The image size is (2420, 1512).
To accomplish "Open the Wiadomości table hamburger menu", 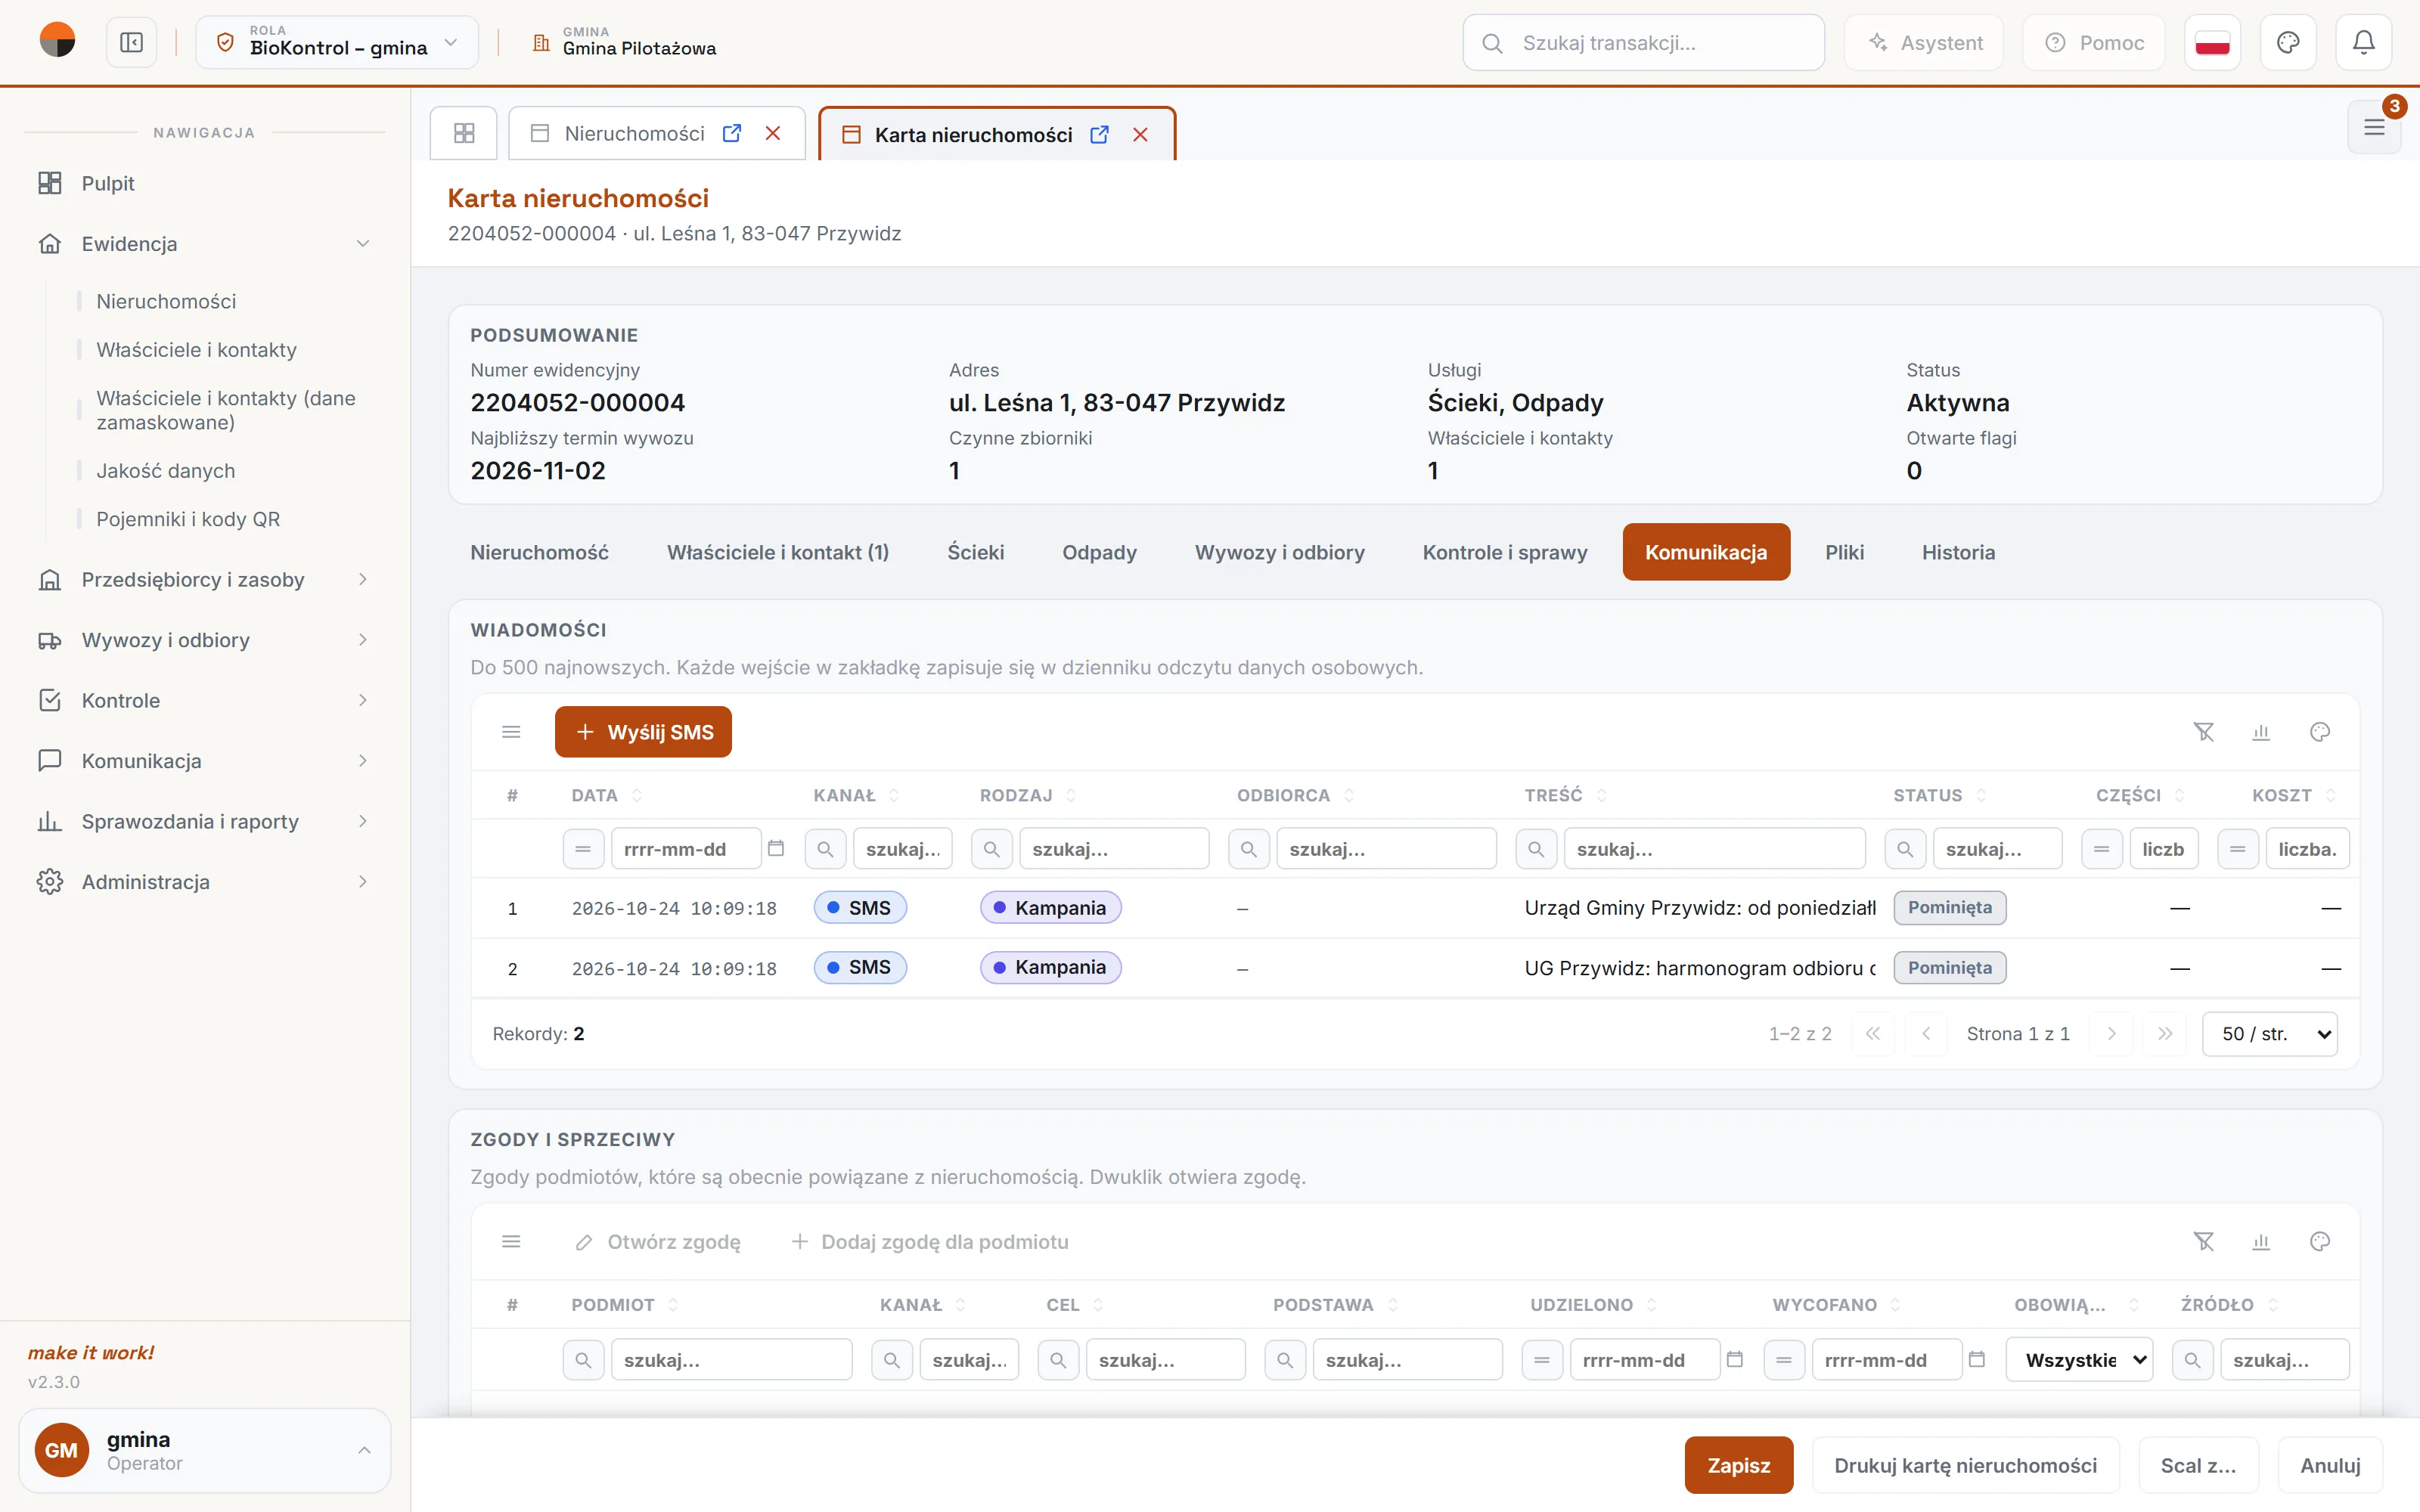I will click(x=511, y=732).
